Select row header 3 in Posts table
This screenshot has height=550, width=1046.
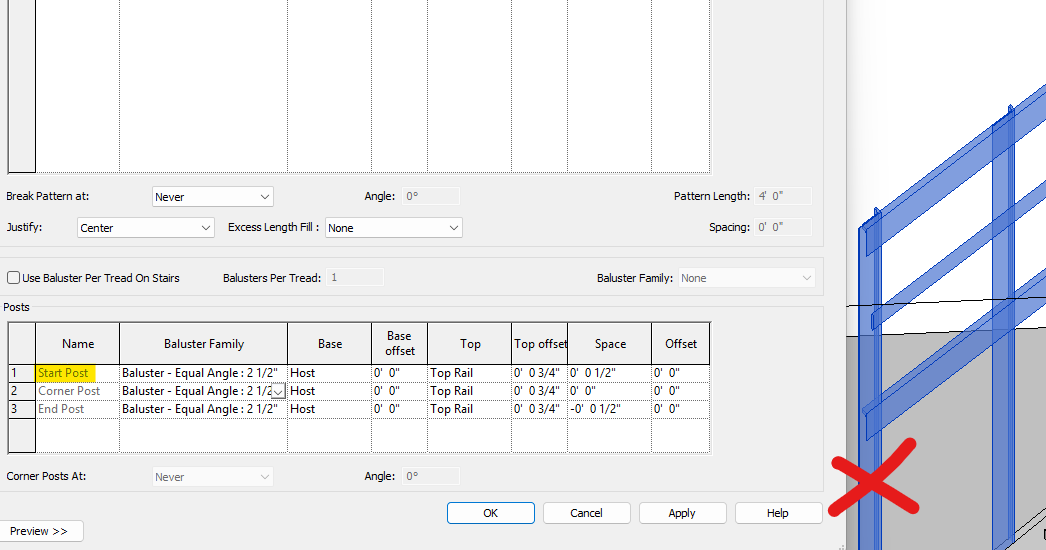[22, 409]
